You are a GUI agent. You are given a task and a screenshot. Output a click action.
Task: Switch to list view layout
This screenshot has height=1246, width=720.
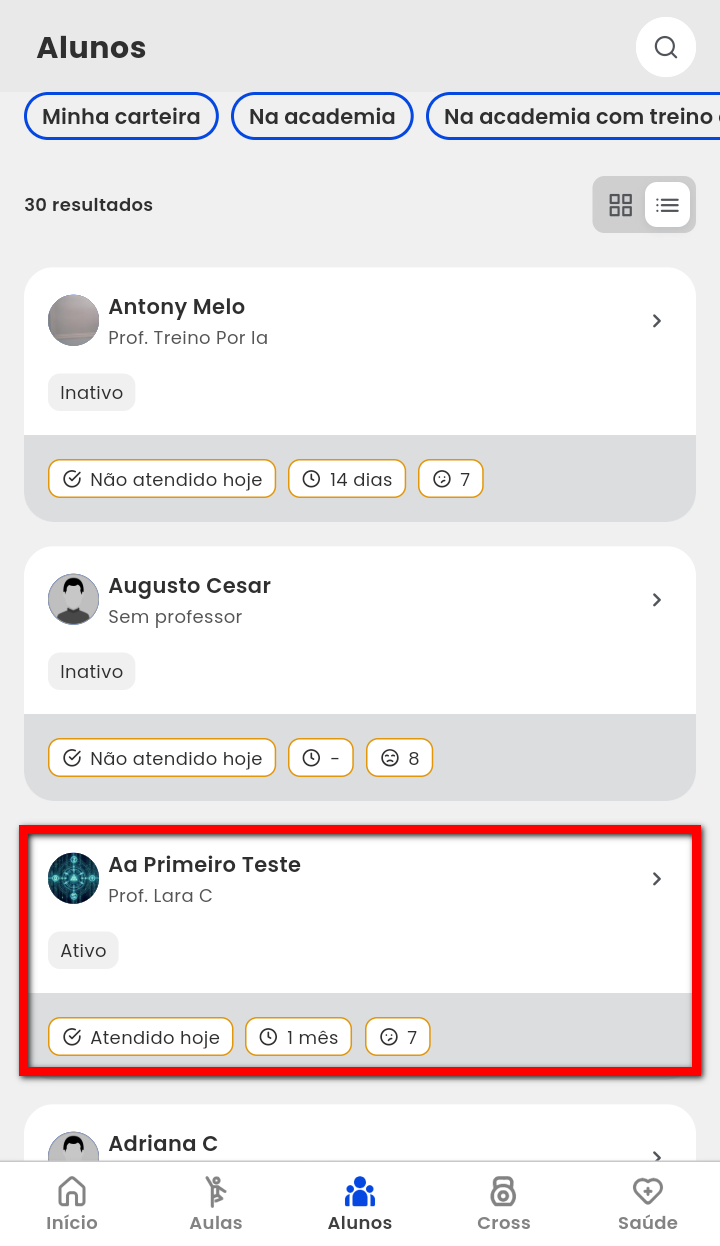coord(667,205)
